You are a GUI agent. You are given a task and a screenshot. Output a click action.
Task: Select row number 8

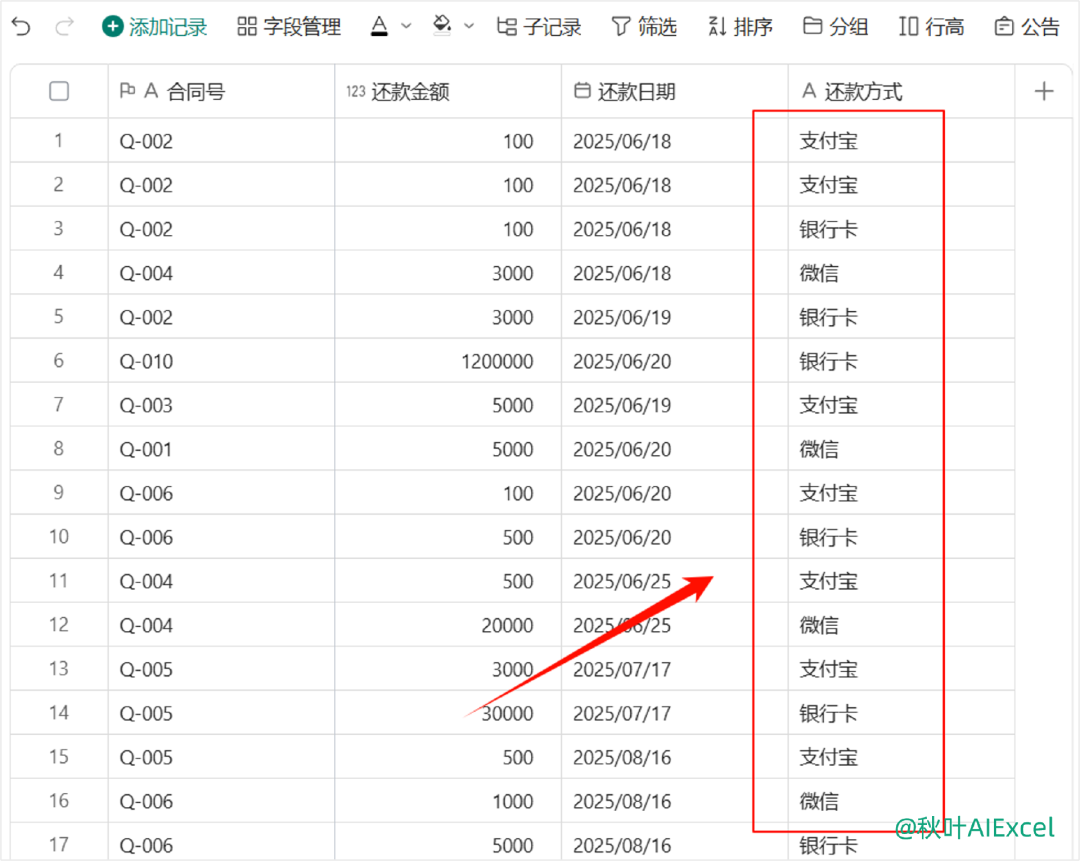(x=59, y=449)
